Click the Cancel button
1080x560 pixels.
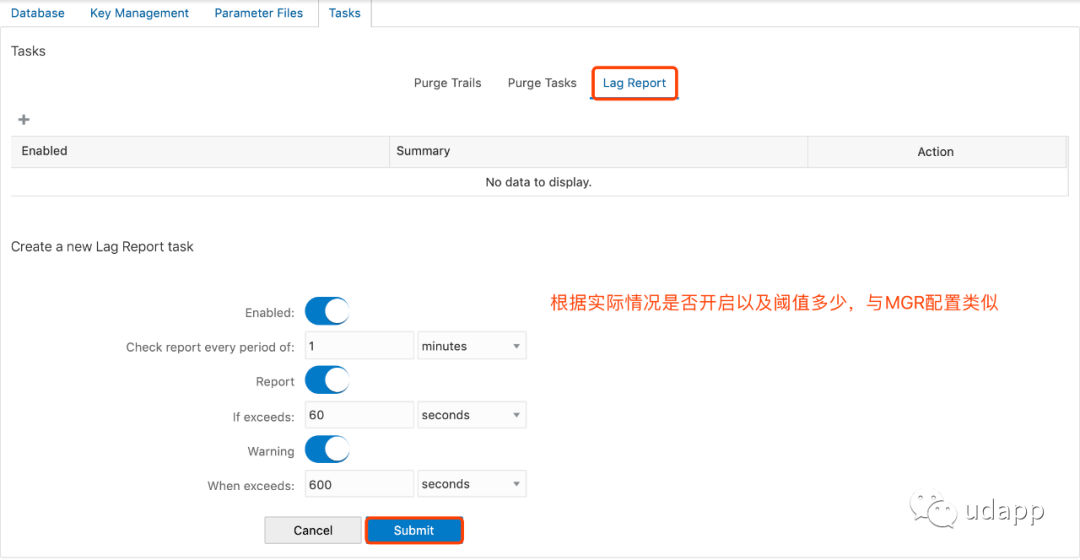tap(313, 530)
